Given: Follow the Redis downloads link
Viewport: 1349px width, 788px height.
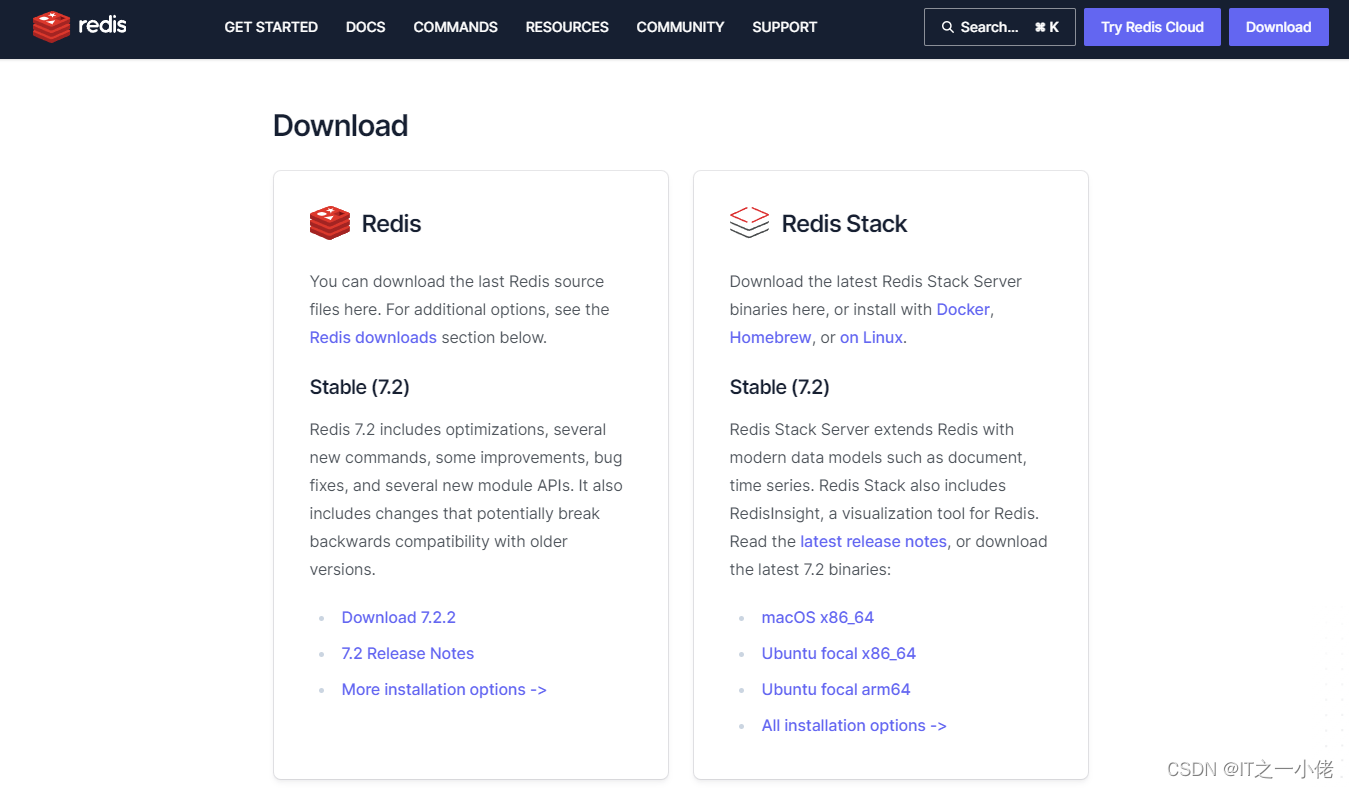Looking at the screenshot, I should pyautogui.click(x=373, y=337).
